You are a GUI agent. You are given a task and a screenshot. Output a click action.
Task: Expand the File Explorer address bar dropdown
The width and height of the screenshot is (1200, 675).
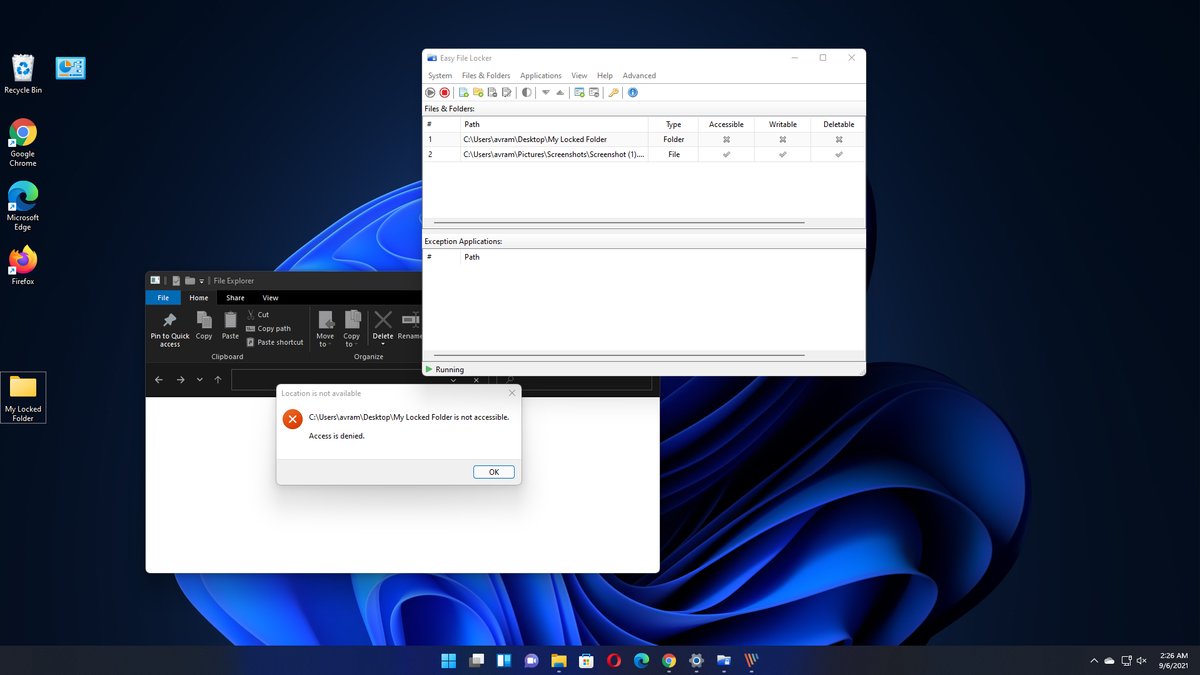[453, 379]
